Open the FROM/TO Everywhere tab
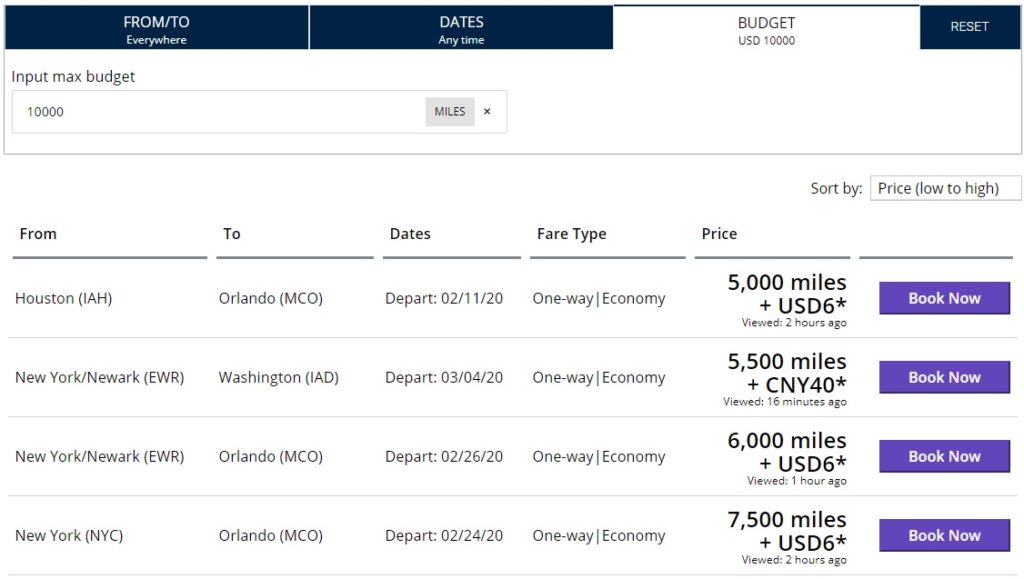Viewport: 1024px width, 579px height. click(156, 29)
